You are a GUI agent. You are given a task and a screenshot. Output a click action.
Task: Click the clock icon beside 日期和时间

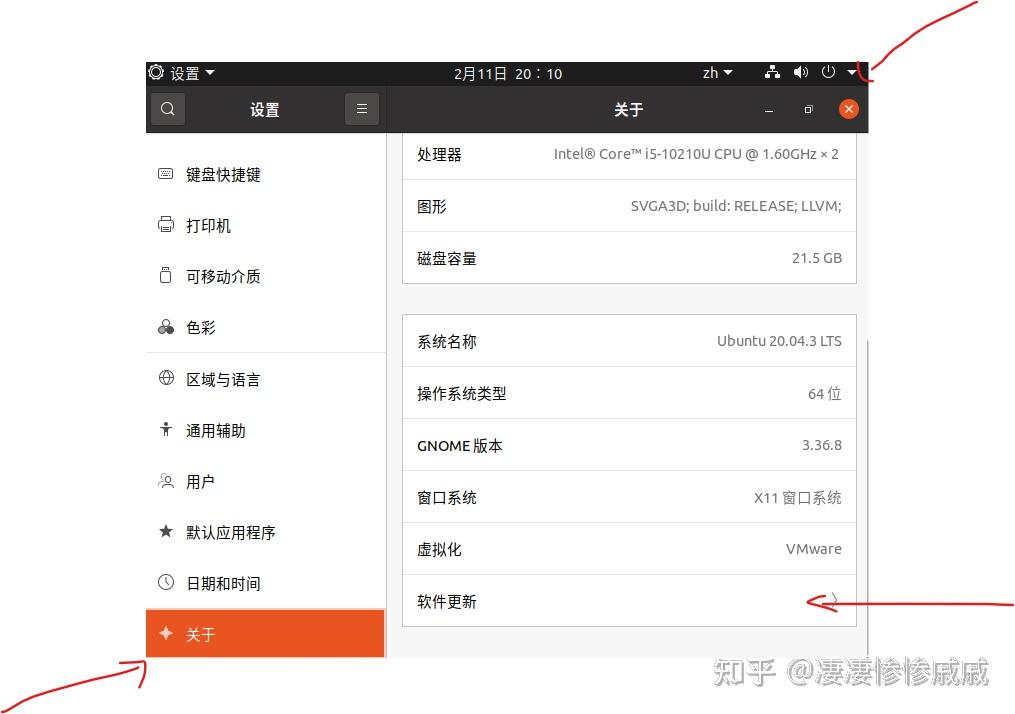pos(165,582)
